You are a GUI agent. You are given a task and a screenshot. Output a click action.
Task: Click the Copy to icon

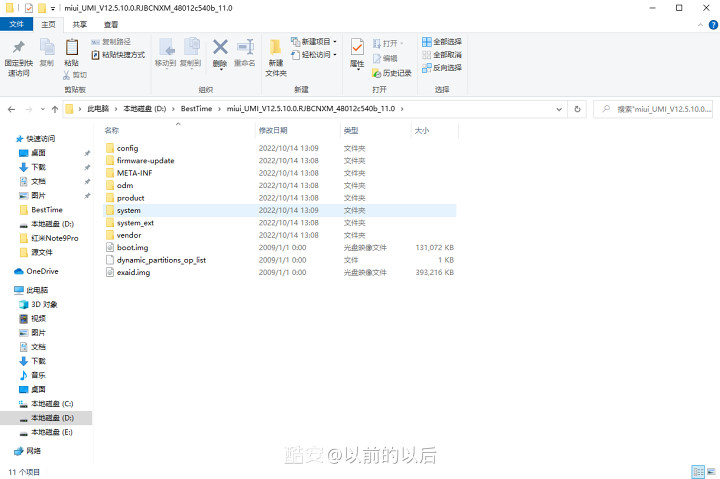click(191, 47)
